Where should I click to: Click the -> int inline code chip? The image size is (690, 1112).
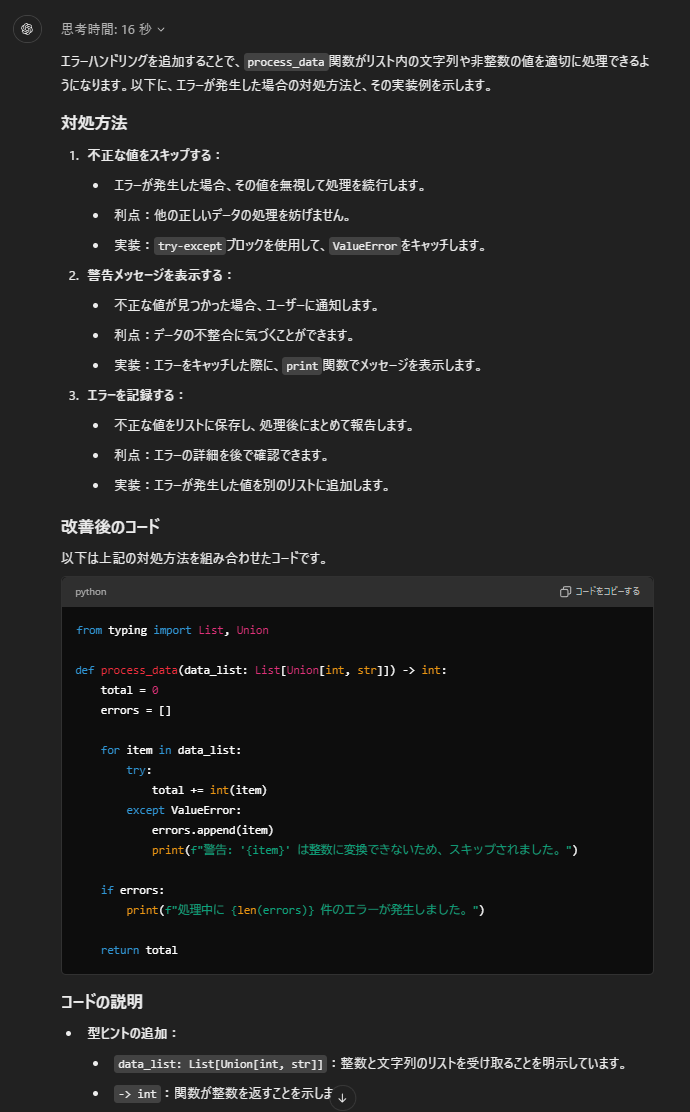pos(137,1094)
